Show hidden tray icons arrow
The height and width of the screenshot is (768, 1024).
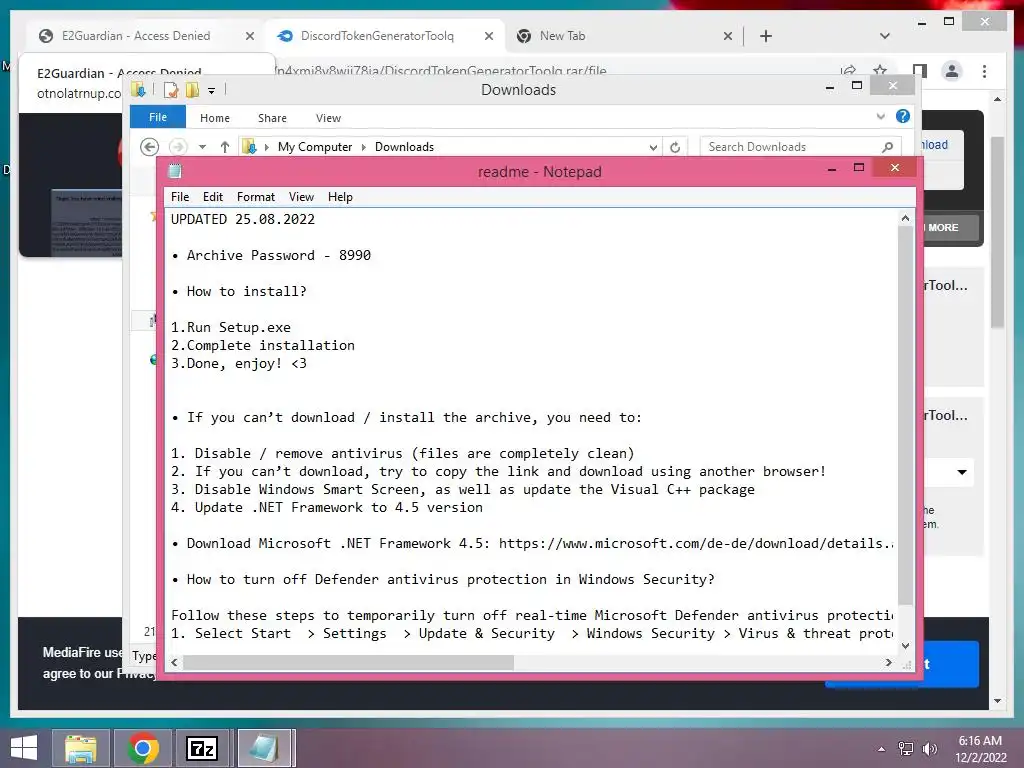[x=881, y=749]
